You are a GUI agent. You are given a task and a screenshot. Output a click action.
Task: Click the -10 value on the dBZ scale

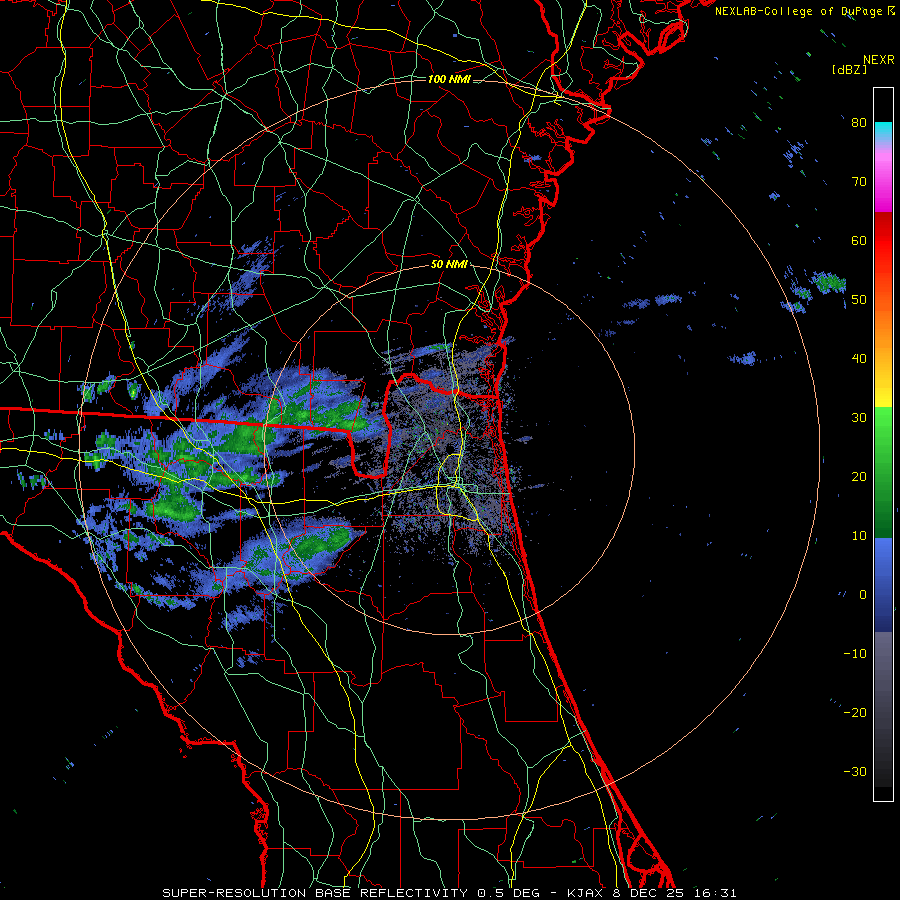coord(855,654)
